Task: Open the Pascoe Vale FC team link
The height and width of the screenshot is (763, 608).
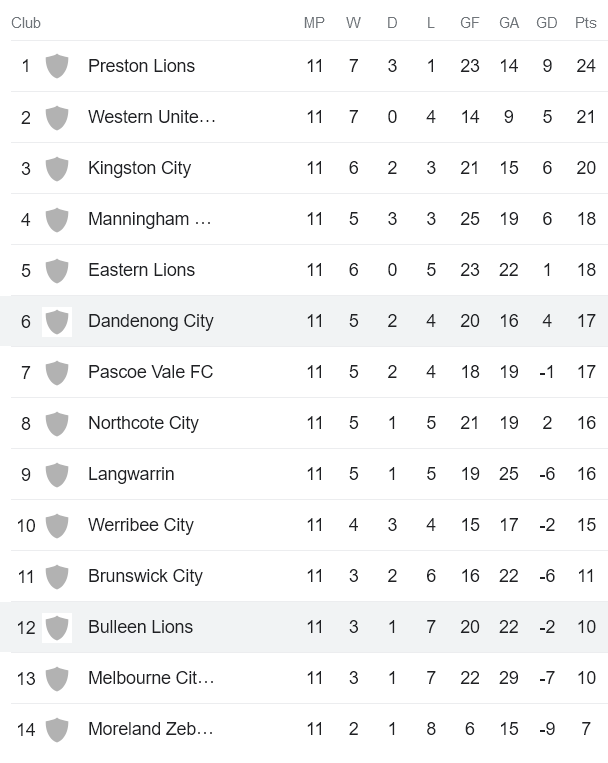Action: coord(150,372)
